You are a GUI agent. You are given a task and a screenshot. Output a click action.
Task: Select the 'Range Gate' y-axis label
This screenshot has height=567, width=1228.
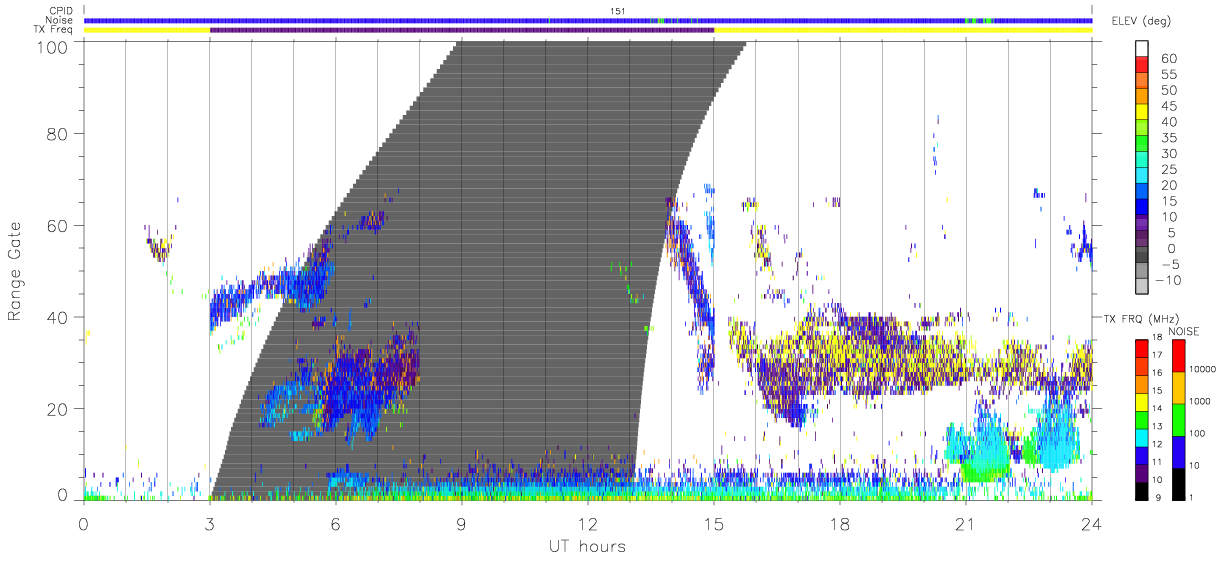tap(16, 271)
